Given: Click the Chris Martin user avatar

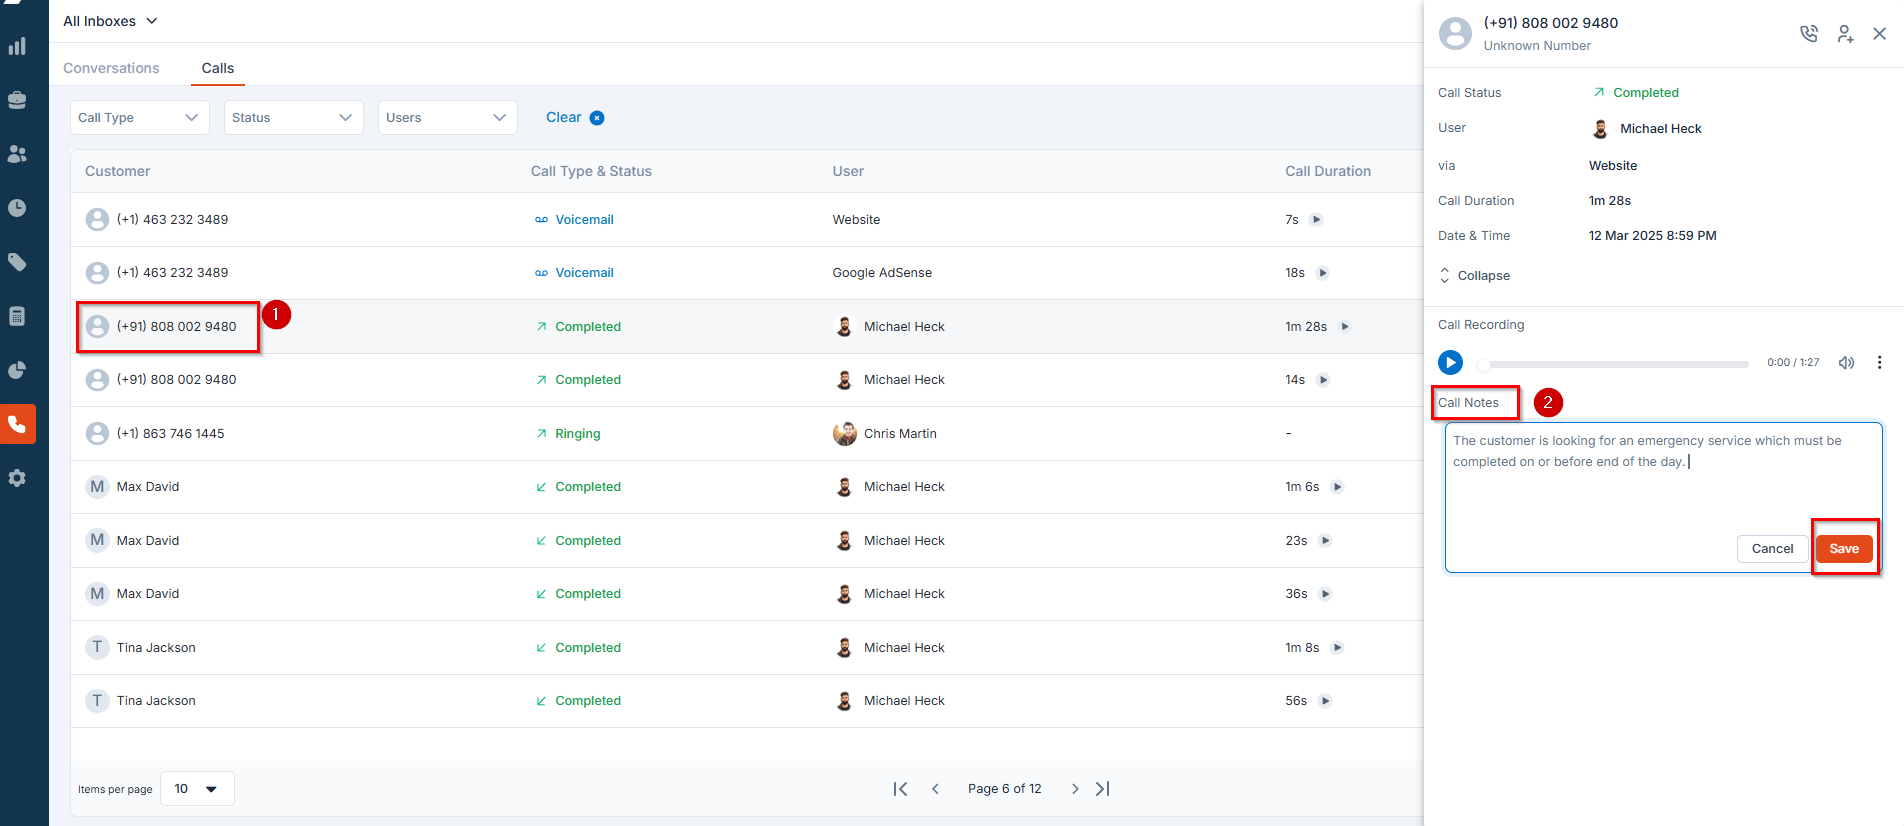Looking at the screenshot, I should click(x=844, y=434).
